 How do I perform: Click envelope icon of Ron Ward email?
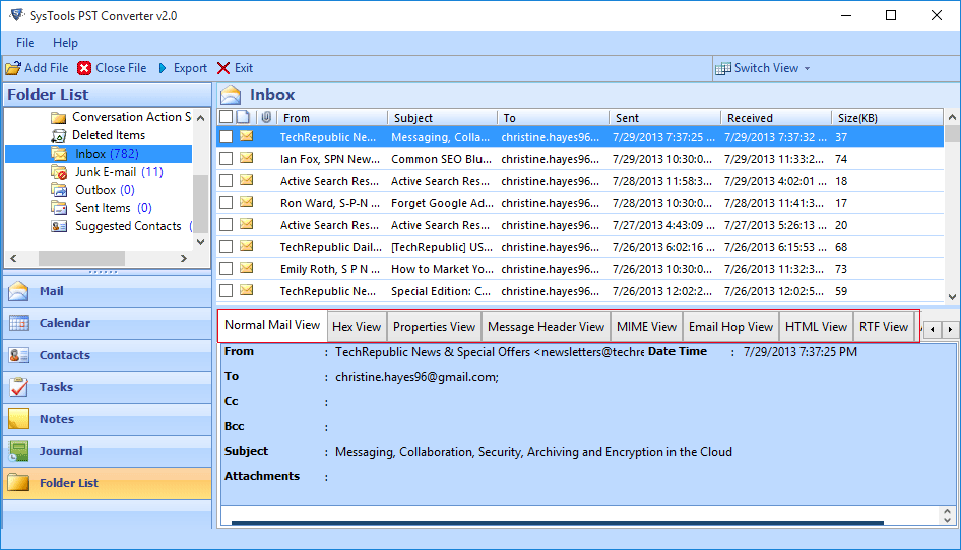tap(246, 202)
